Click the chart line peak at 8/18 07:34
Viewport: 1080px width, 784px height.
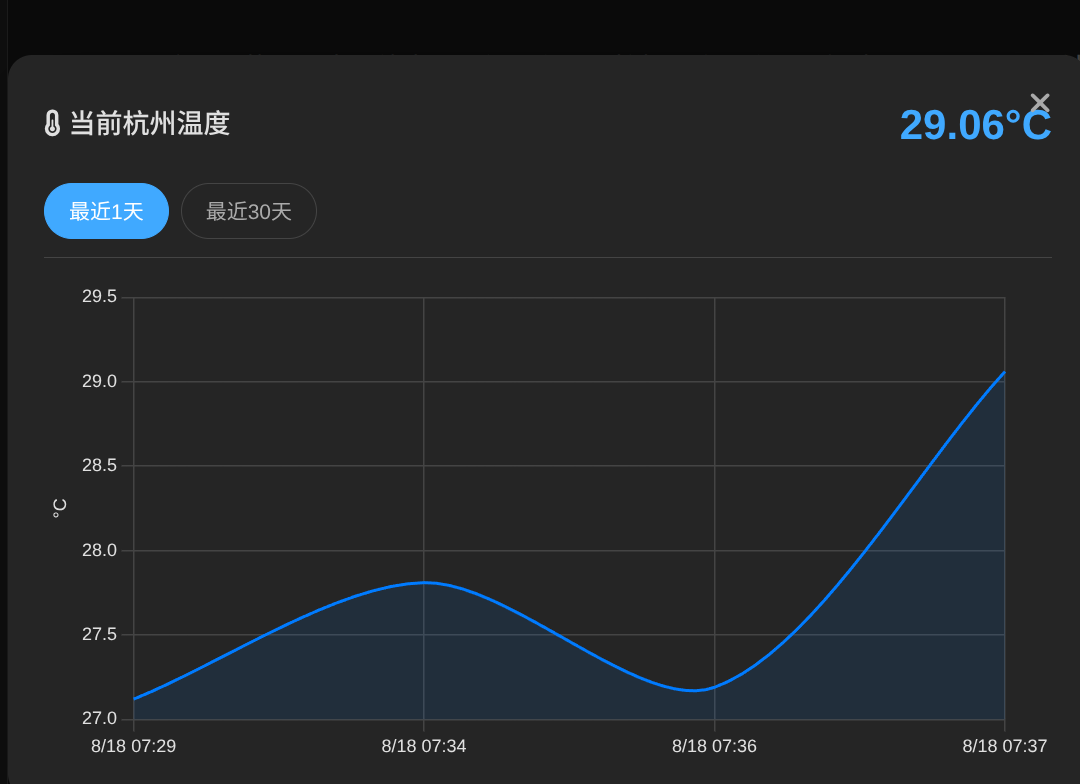(x=424, y=583)
